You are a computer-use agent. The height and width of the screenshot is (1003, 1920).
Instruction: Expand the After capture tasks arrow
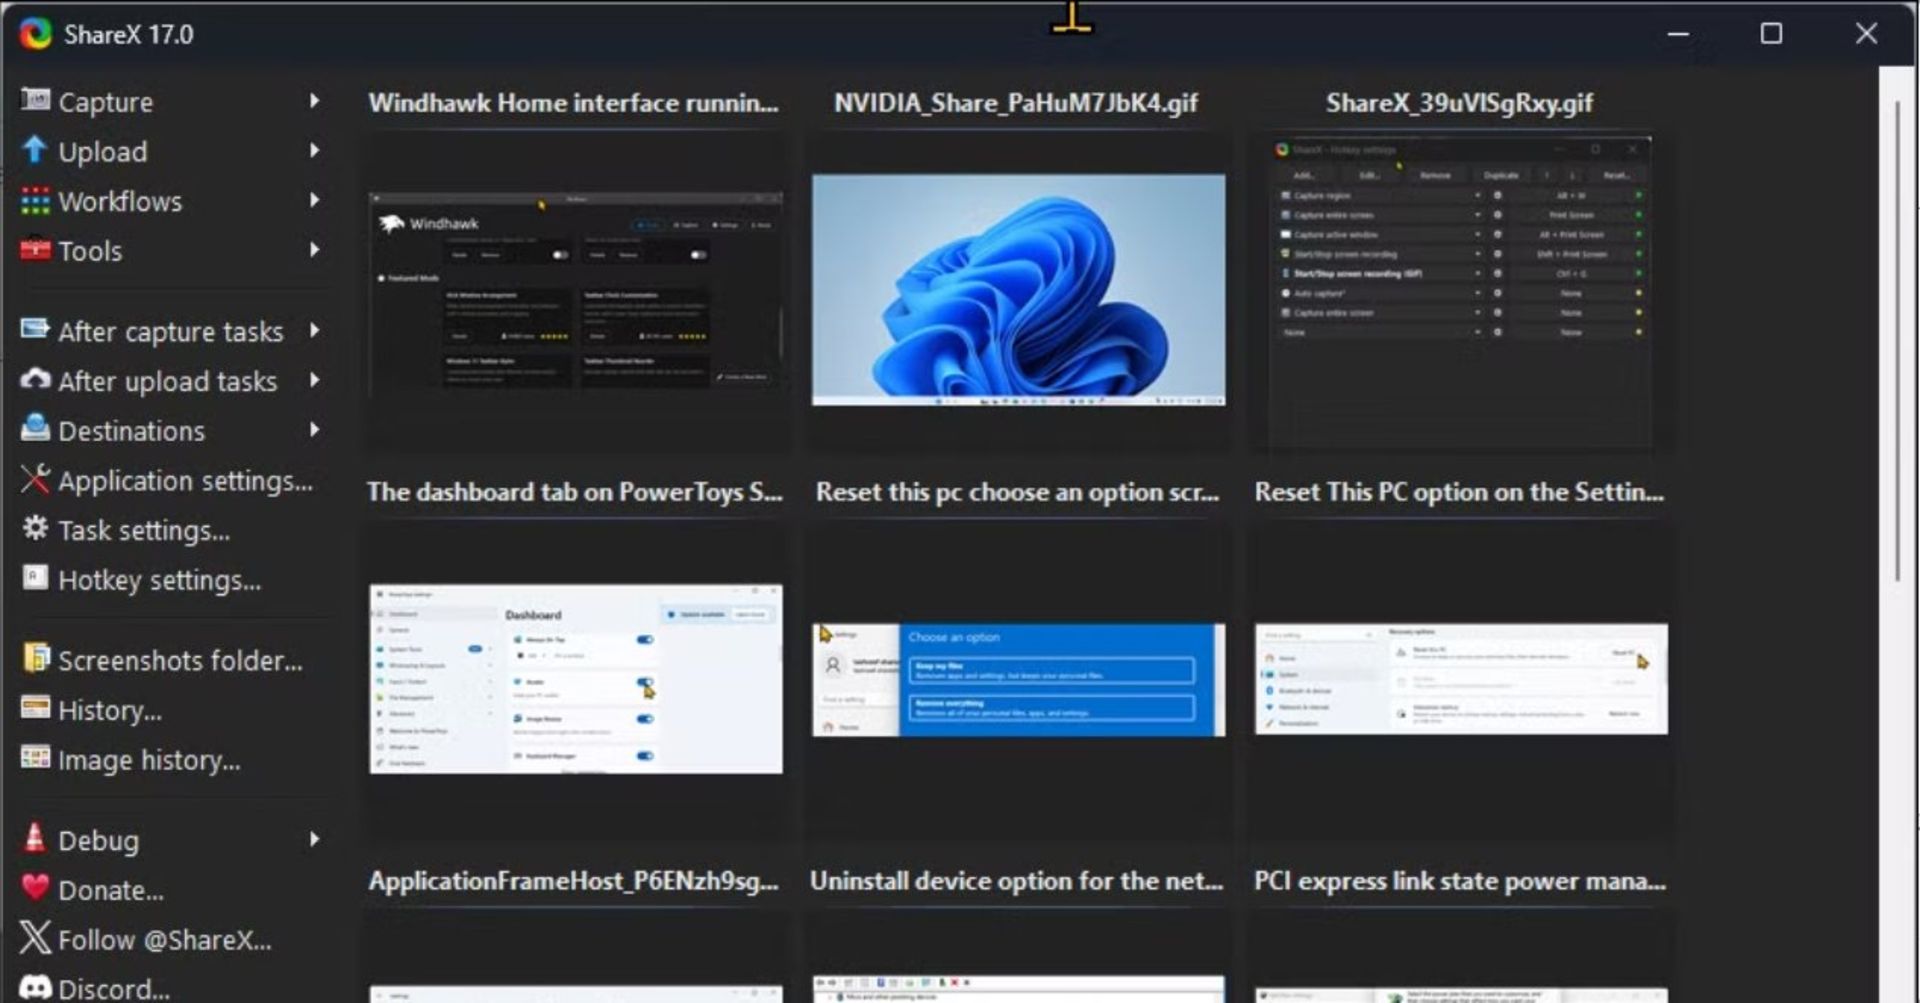314,330
